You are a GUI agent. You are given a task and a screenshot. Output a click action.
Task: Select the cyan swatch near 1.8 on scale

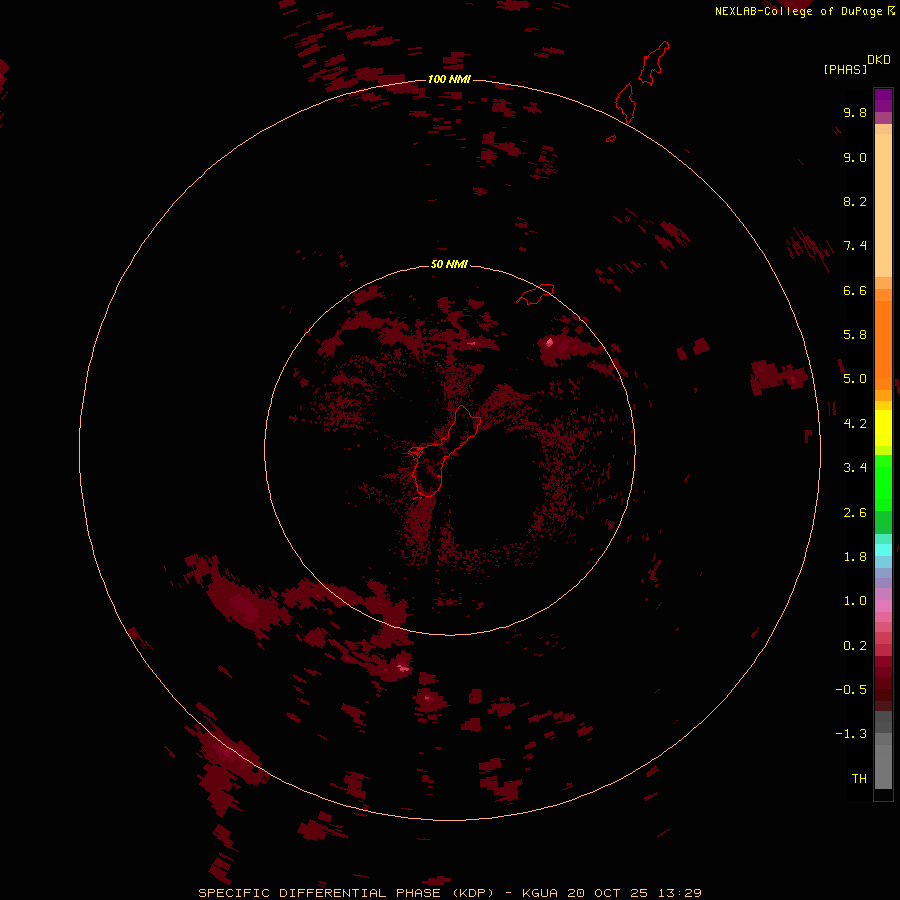click(x=883, y=549)
